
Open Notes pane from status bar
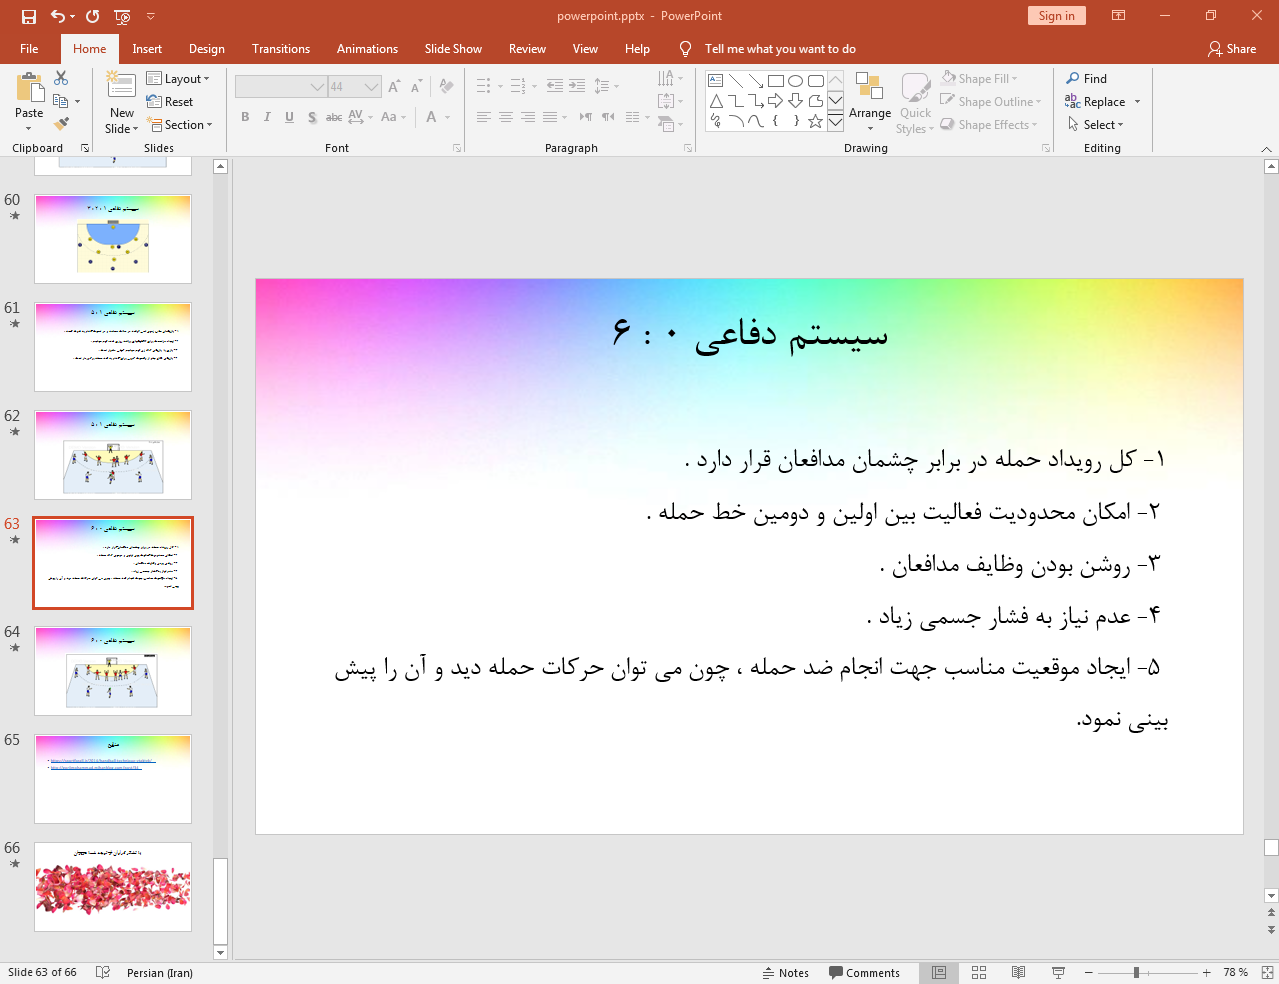coord(786,973)
